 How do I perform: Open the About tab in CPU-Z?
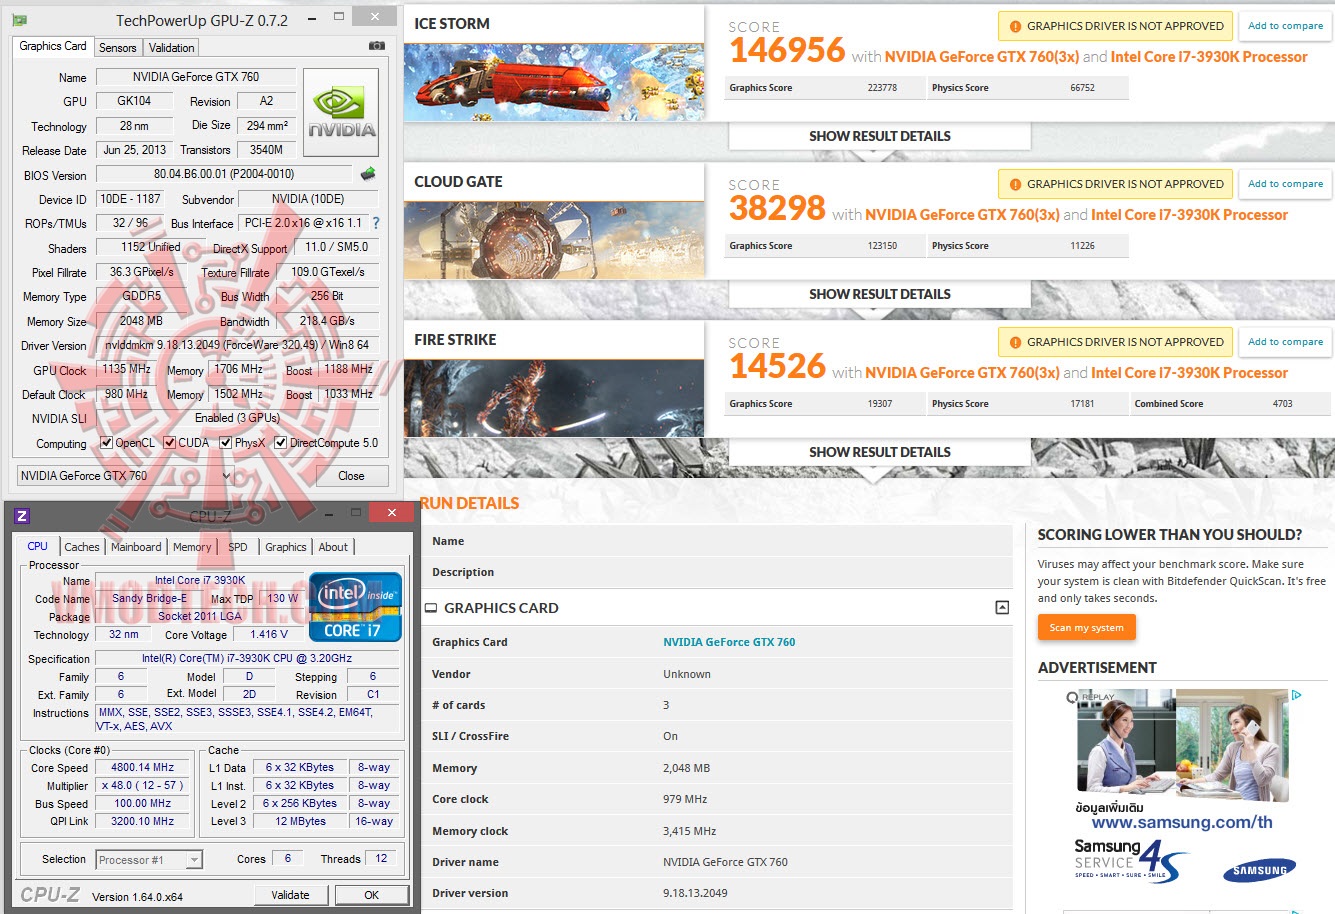[334, 547]
